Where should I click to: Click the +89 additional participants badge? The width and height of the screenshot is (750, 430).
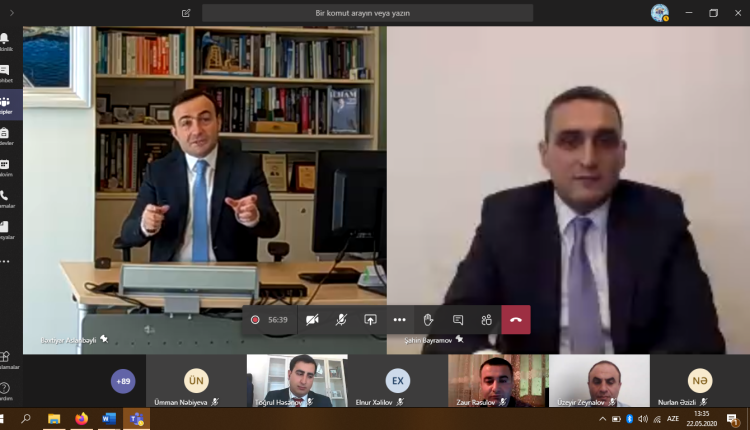123,381
